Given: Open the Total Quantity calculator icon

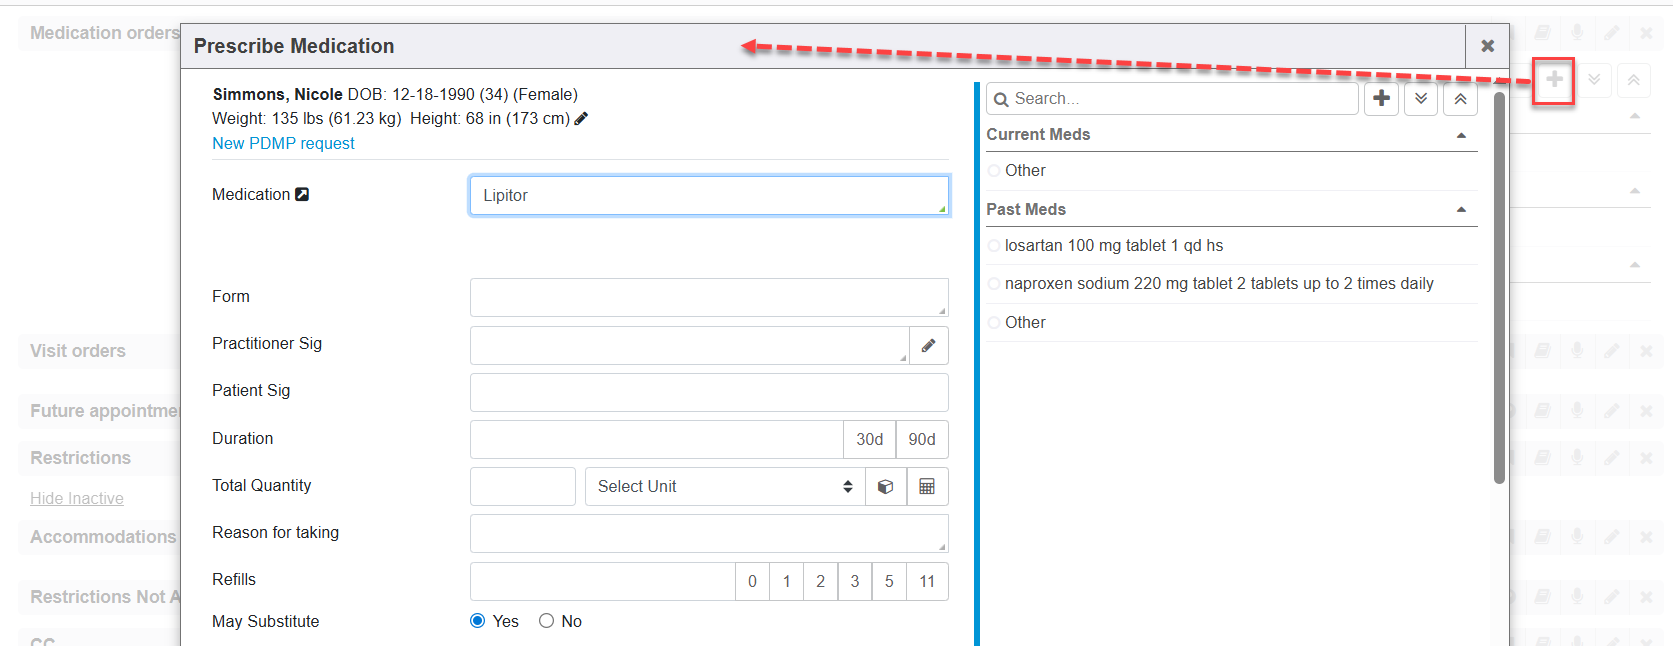Looking at the screenshot, I should coord(927,487).
